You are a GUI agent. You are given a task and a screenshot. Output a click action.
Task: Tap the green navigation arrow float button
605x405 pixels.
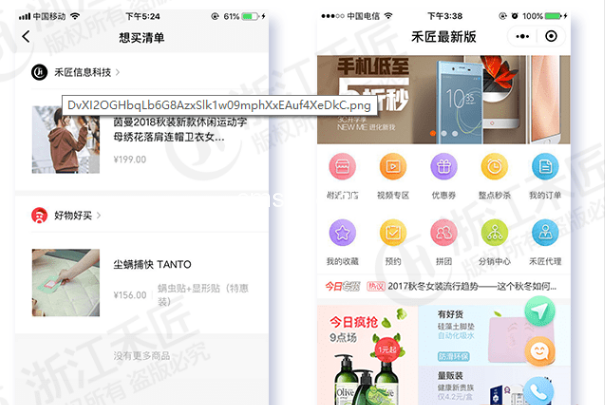click(539, 311)
